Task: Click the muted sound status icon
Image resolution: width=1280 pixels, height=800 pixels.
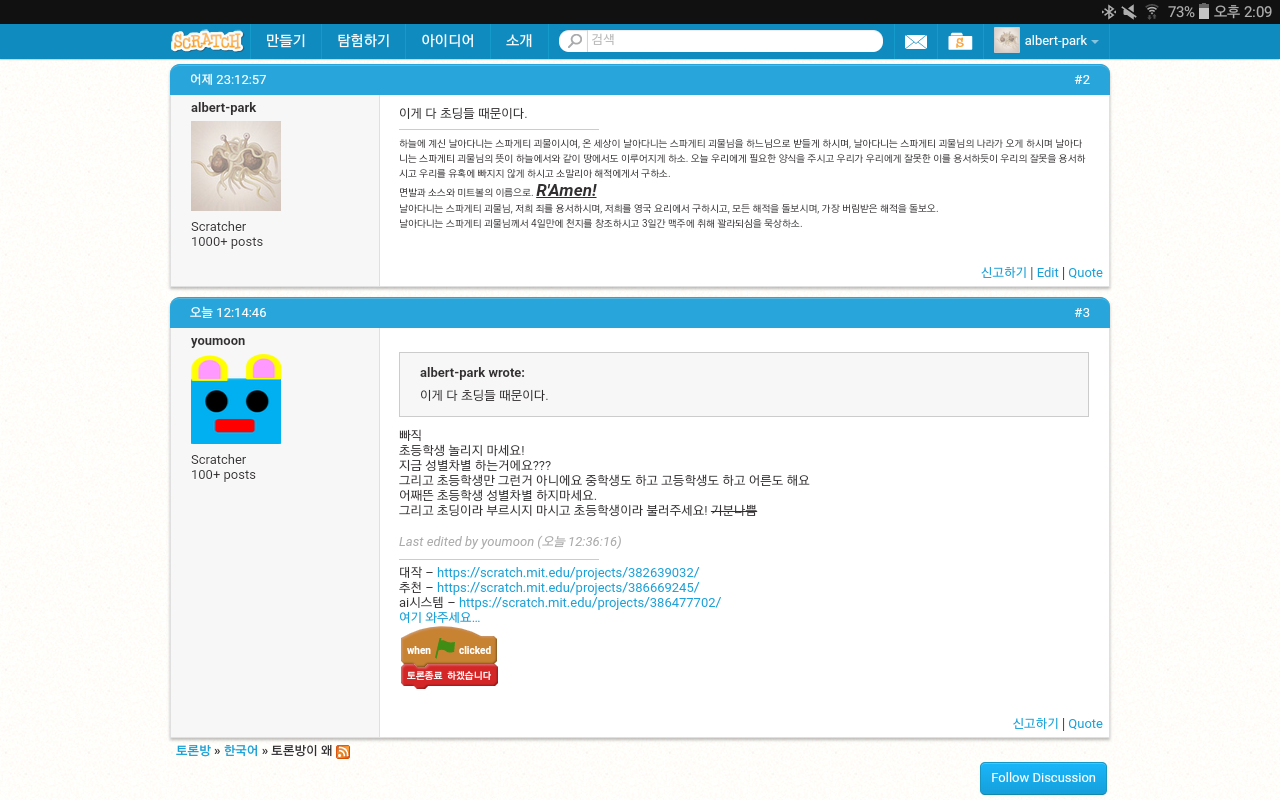Action: pos(1129,12)
